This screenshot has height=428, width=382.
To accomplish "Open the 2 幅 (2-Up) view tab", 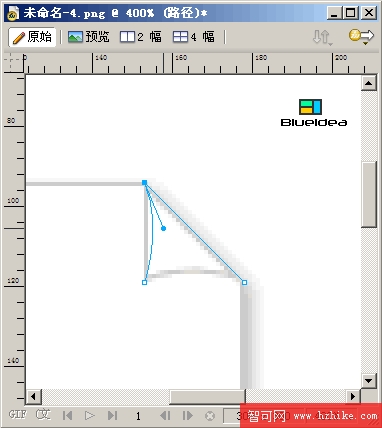I will tap(140, 37).
